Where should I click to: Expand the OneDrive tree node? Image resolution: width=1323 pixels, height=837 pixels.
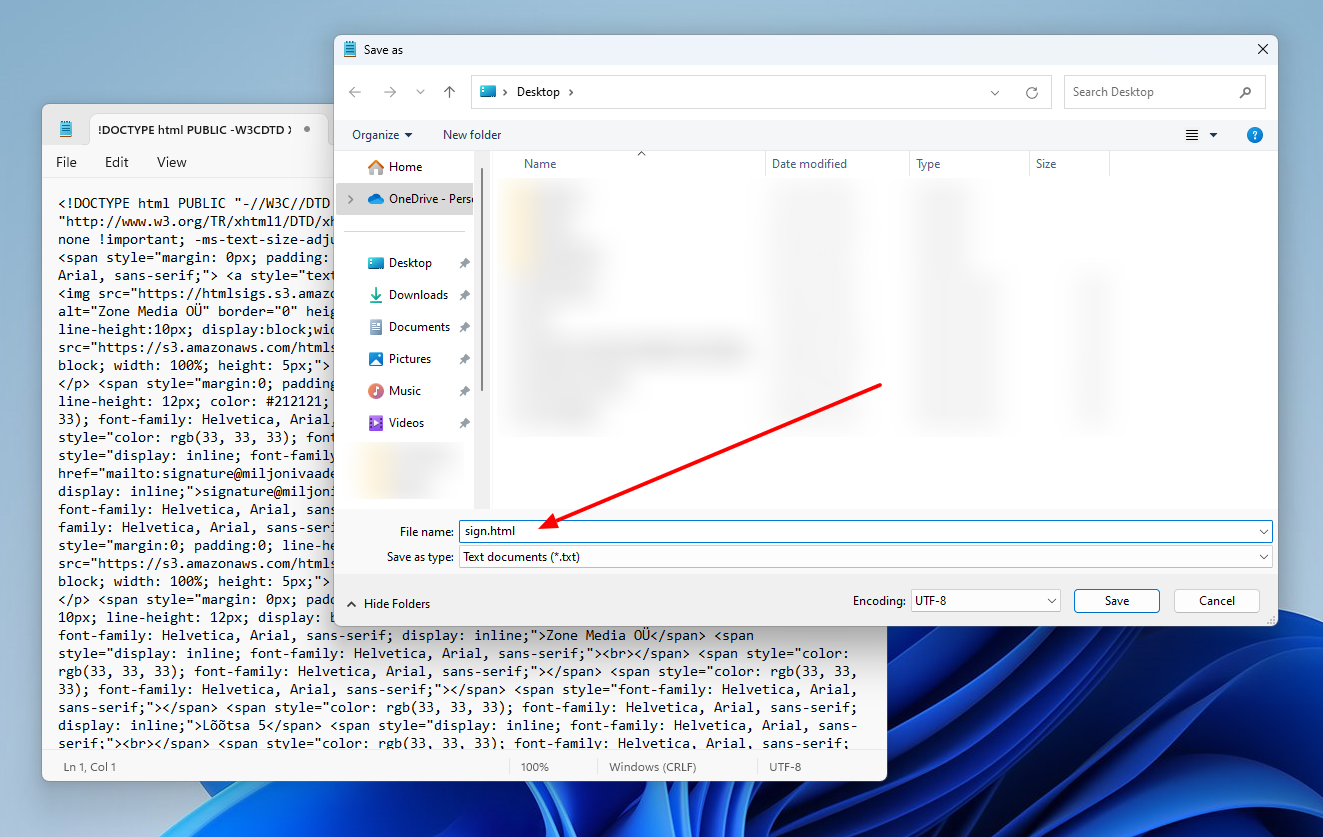pyautogui.click(x=350, y=199)
